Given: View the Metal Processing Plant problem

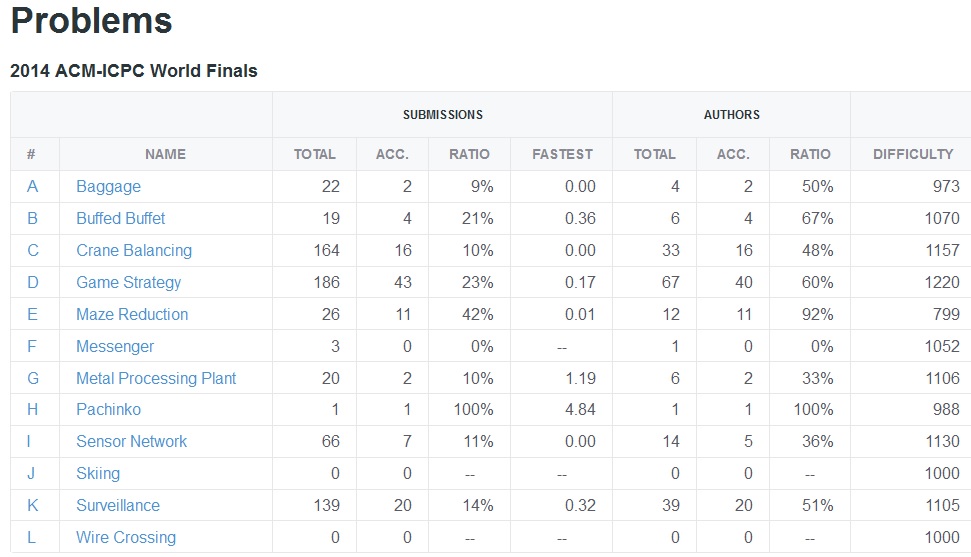Looking at the screenshot, I should point(156,378).
